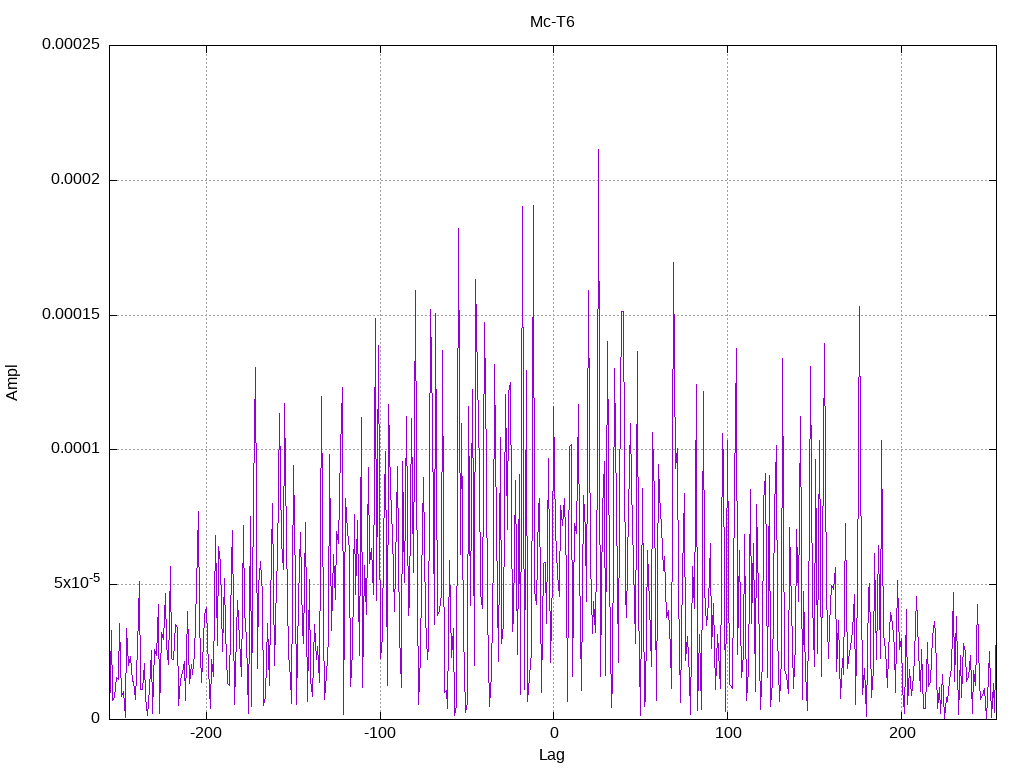1024x768 pixels.
Task: Click the 200 x-axis tick label
Action: pyautogui.click(x=901, y=733)
